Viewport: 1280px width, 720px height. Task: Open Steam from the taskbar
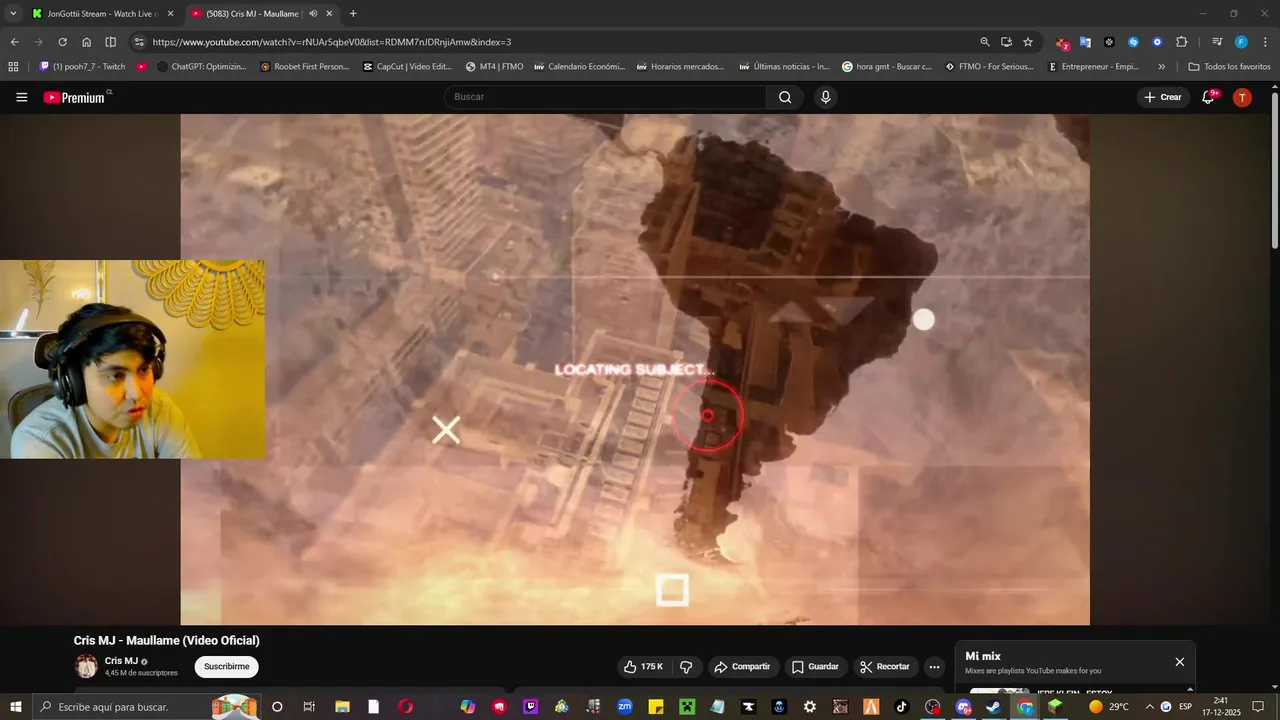[x=993, y=707]
